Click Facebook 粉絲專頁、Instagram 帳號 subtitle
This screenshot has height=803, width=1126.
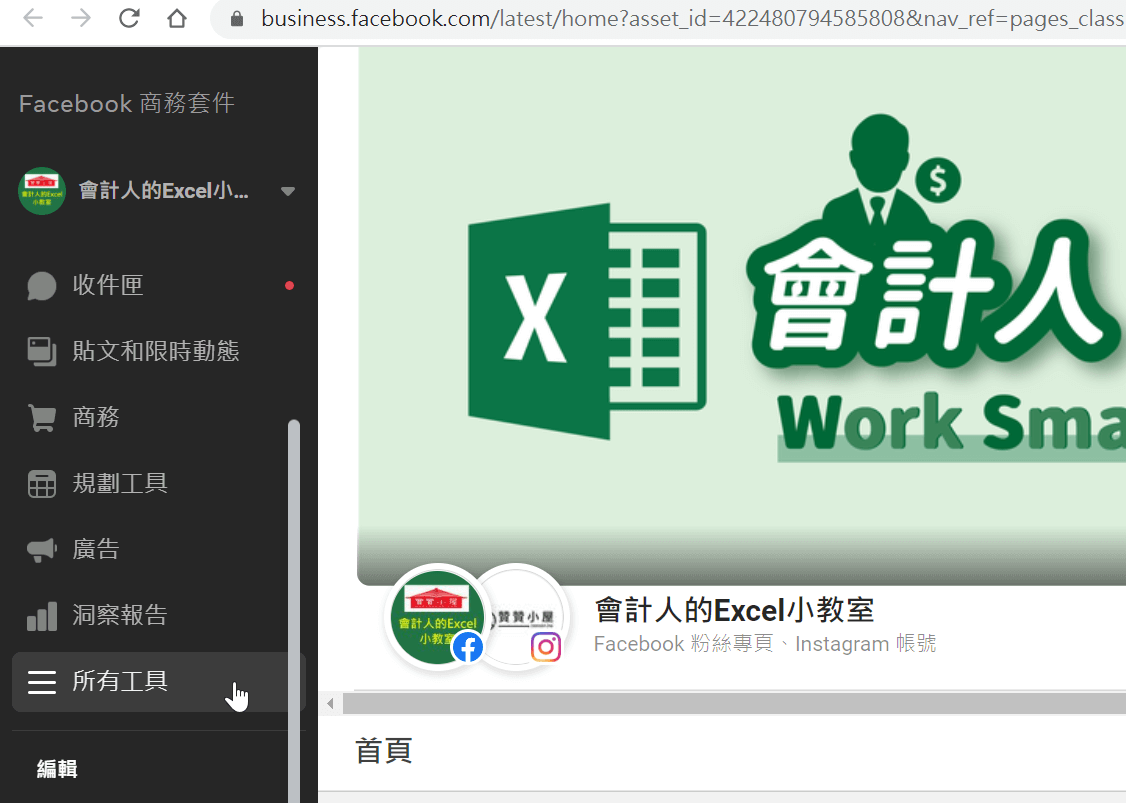pyautogui.click(x=765, y=644)
